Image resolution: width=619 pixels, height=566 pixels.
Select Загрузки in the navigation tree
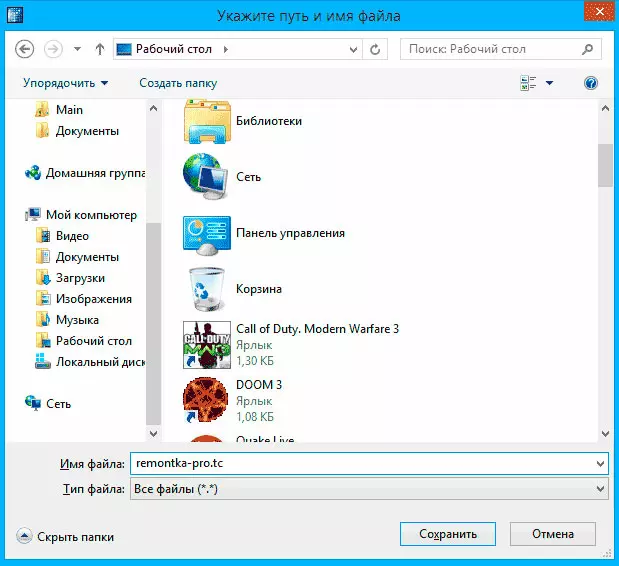coord(80,278)
